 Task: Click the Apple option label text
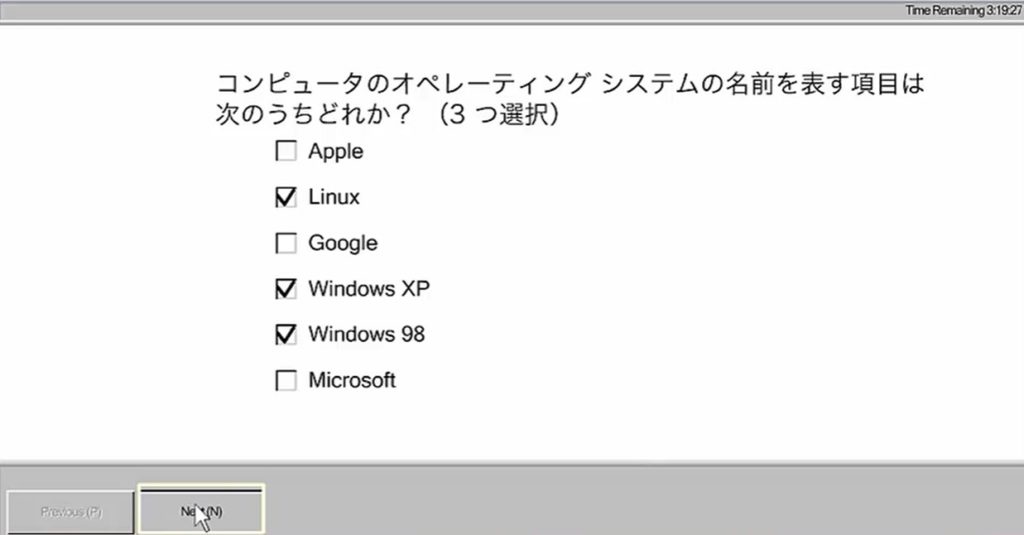pos(335,152)
